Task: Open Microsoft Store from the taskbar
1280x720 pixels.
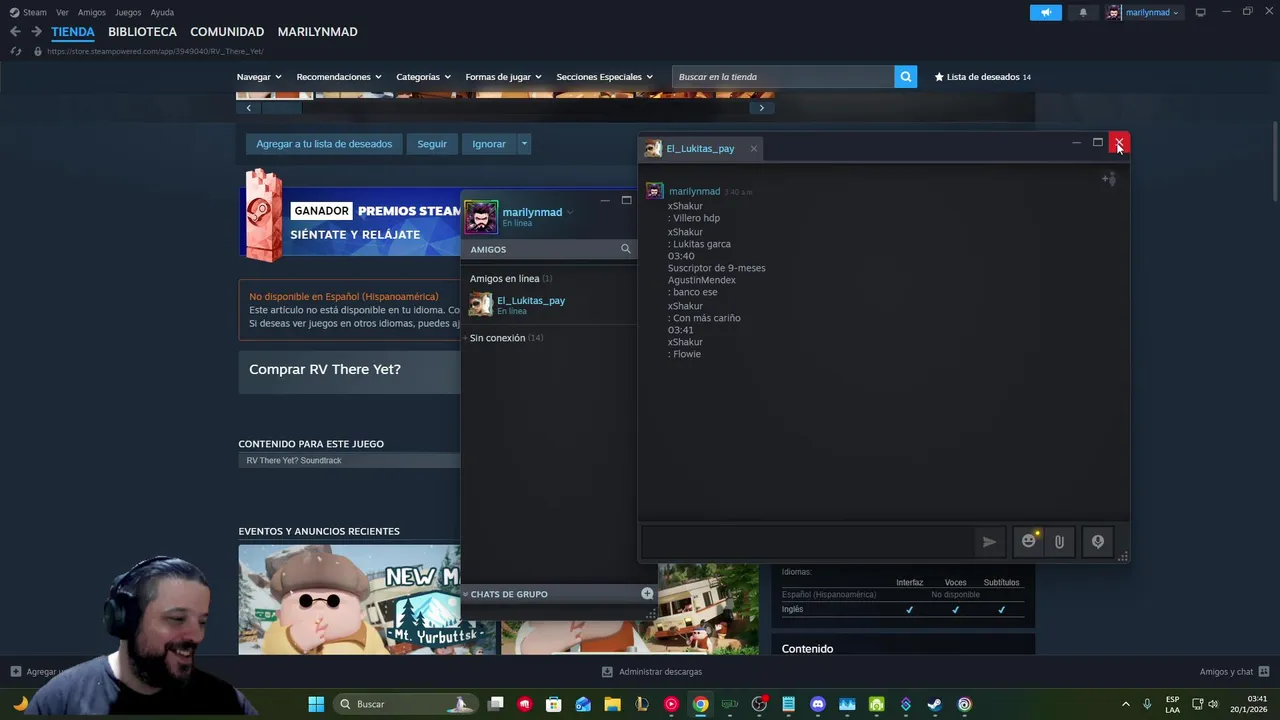Action: 553,704
